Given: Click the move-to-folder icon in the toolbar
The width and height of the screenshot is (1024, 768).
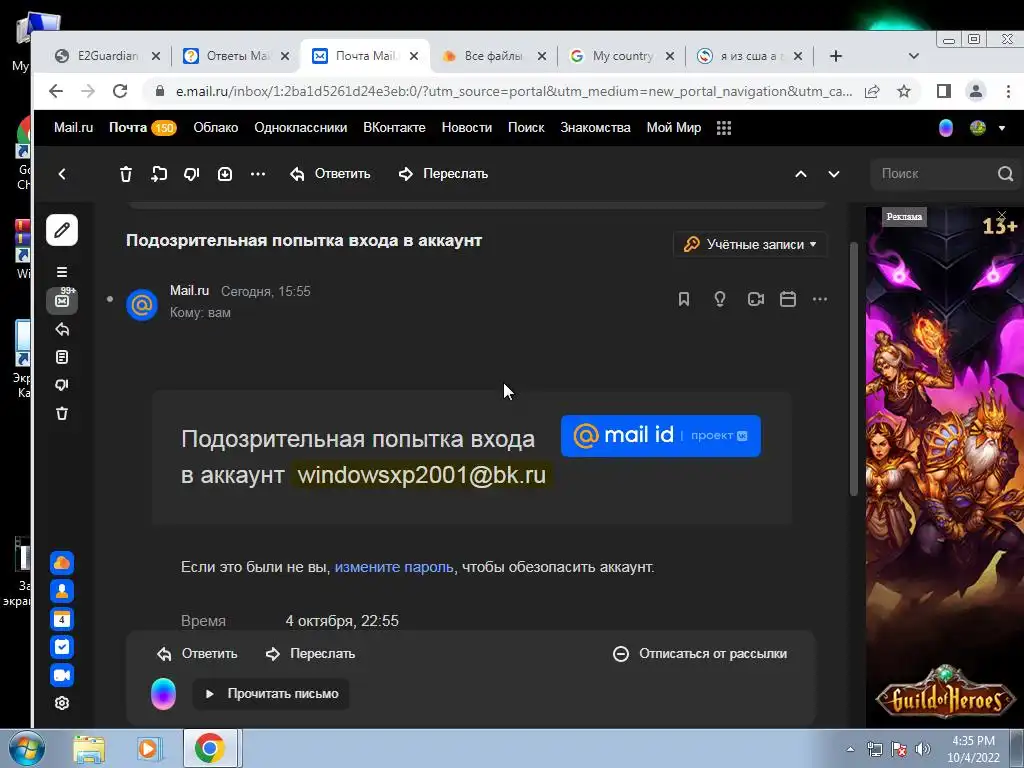Looking at the screenshot, I should click(159, 174).
